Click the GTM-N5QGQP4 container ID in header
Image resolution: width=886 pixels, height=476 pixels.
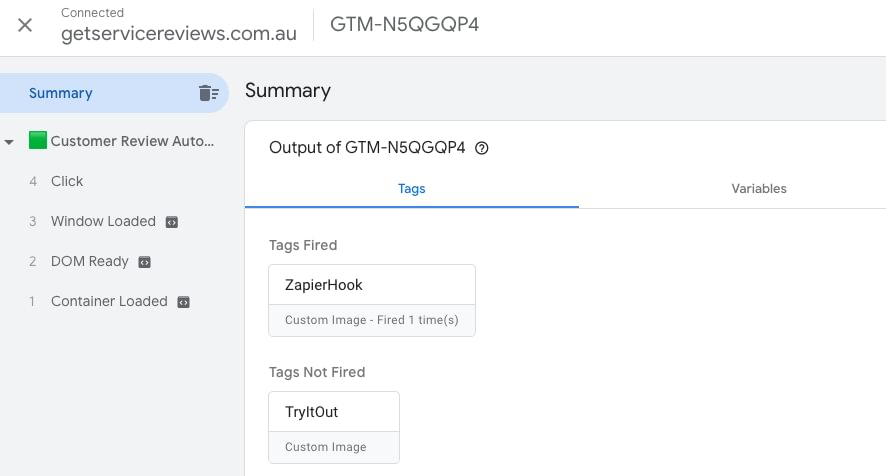pos(405,24)
